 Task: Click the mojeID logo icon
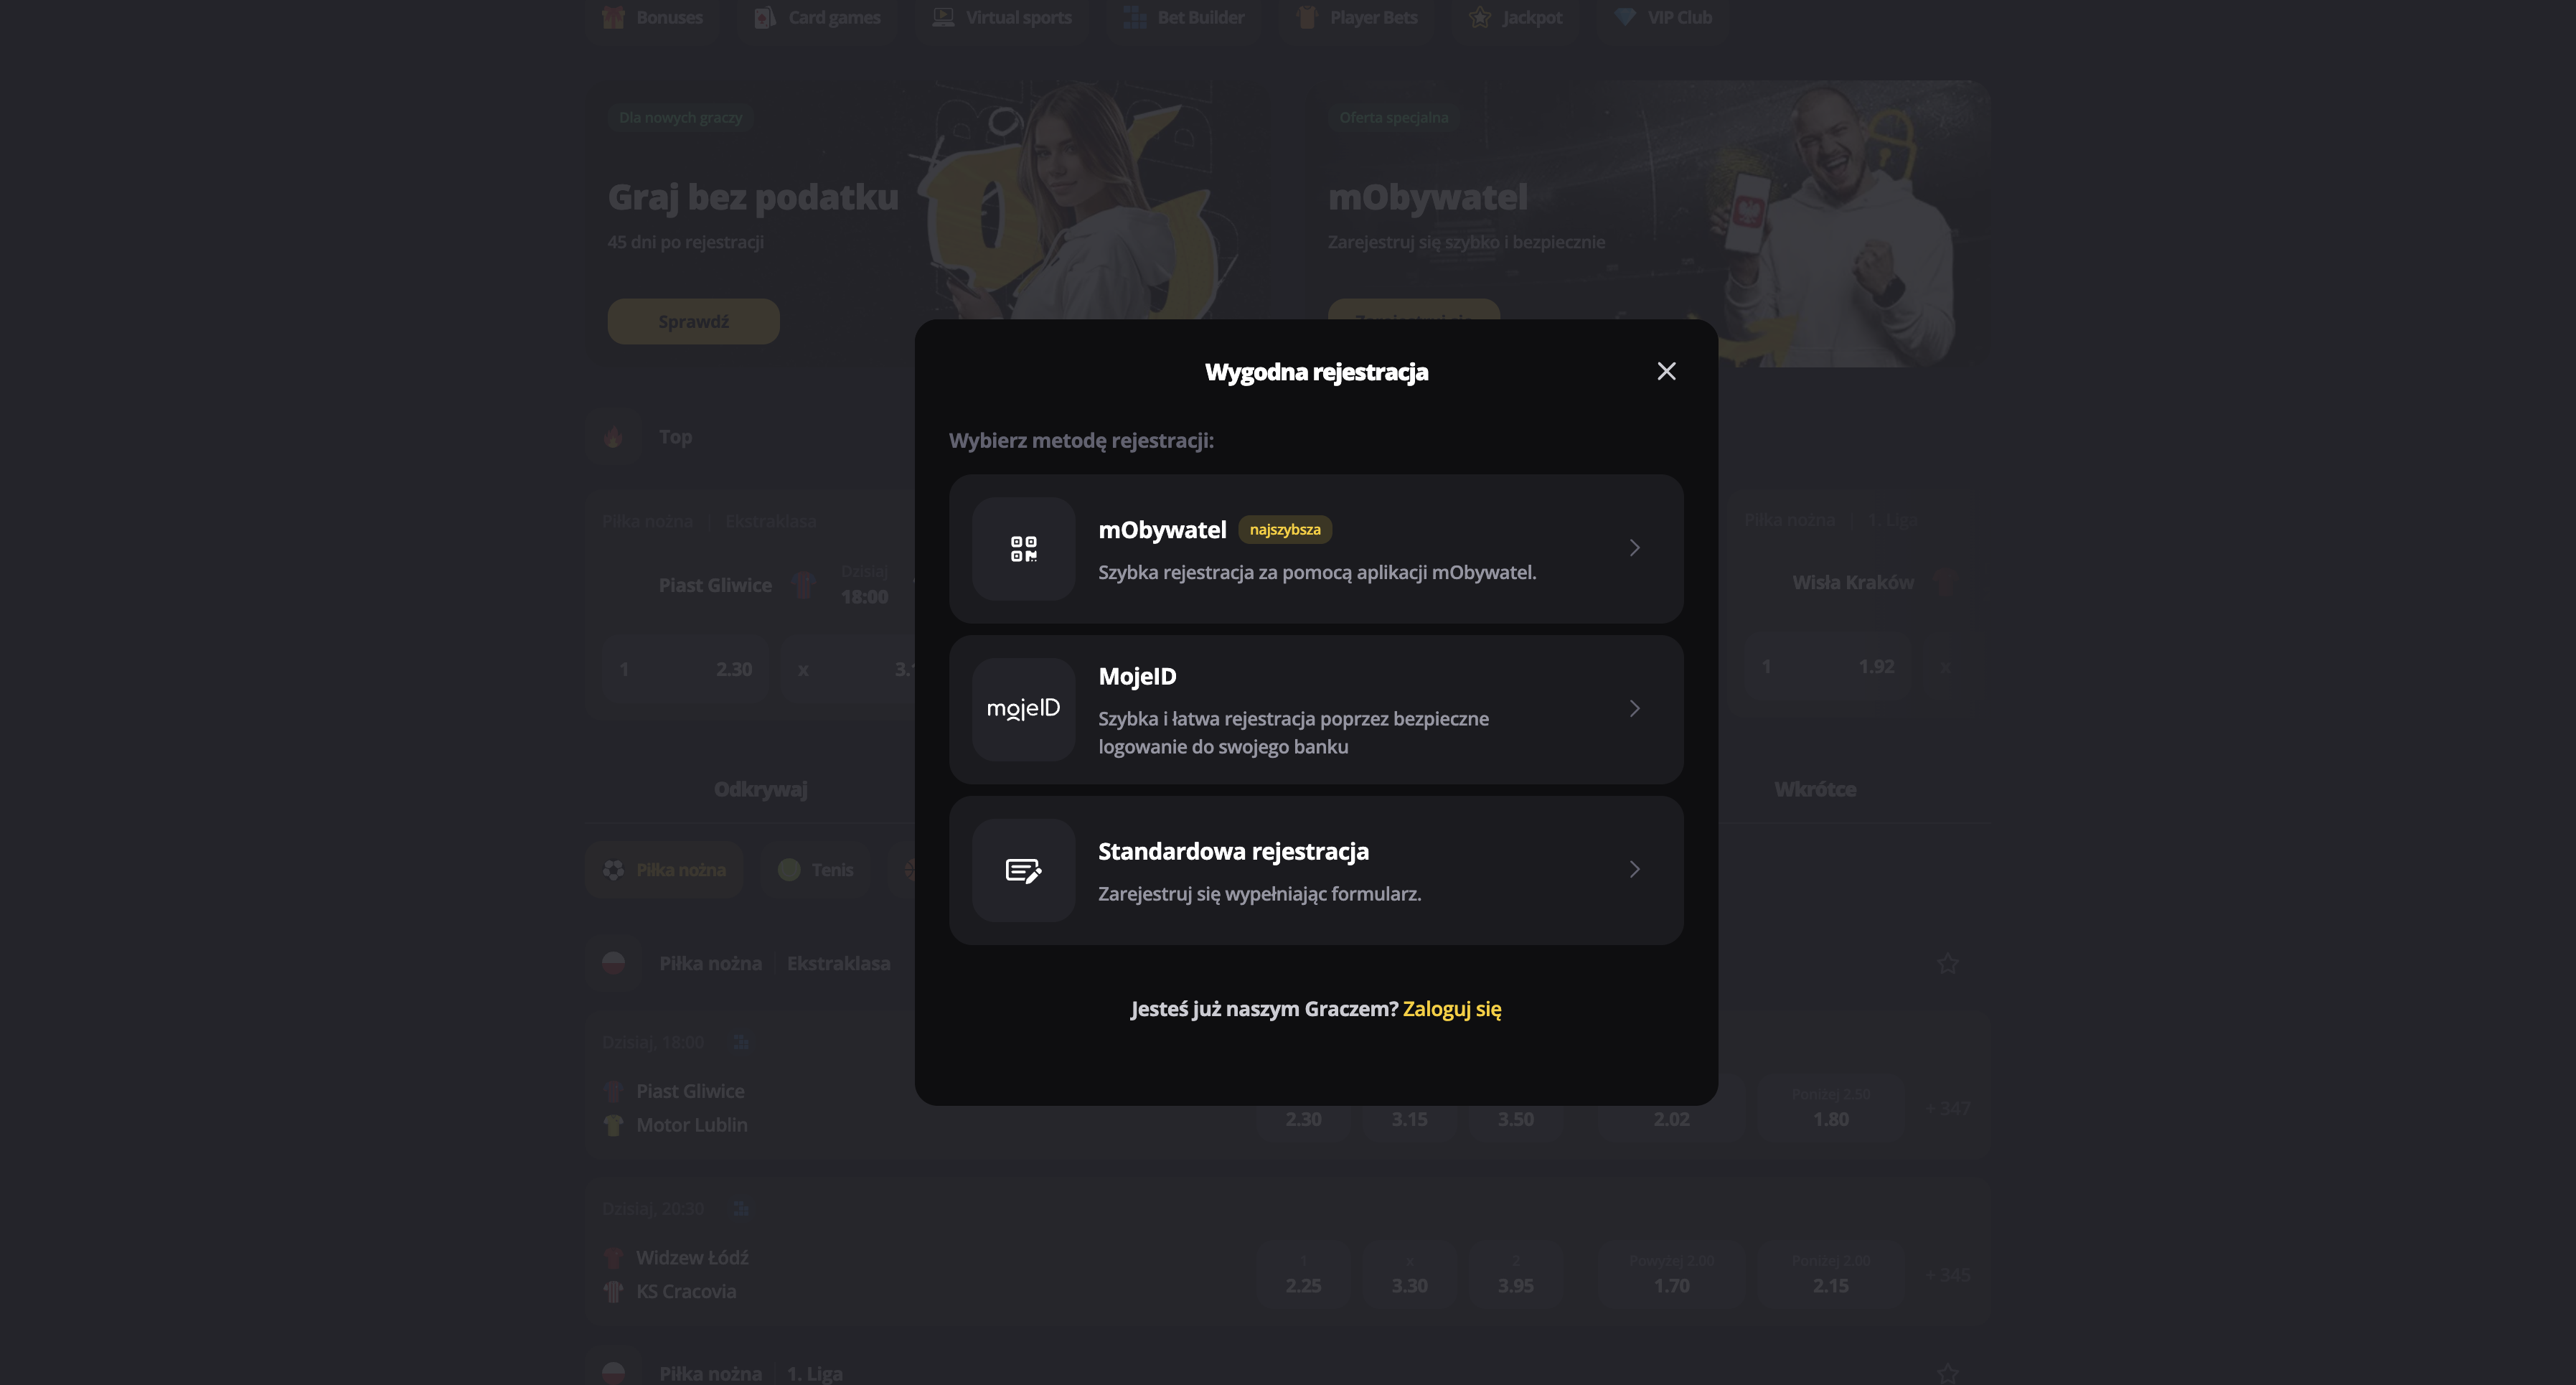coord(1023,709)
